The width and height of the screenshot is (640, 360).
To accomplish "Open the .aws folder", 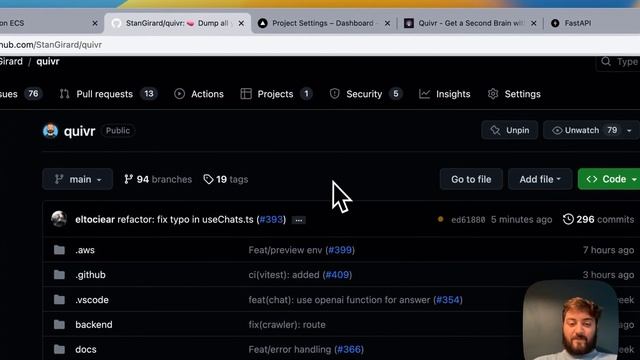I will coord(85,250).
